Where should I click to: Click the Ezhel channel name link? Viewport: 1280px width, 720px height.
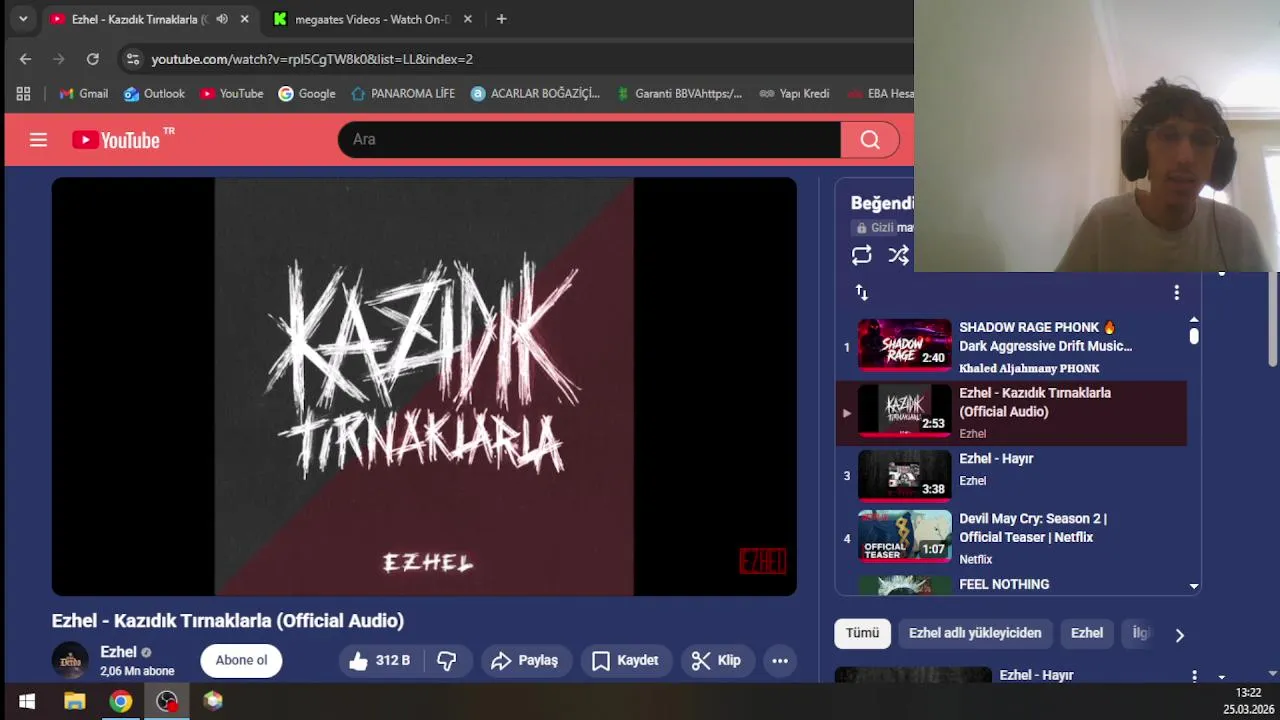pyautogui.click(x=118, y=652)
